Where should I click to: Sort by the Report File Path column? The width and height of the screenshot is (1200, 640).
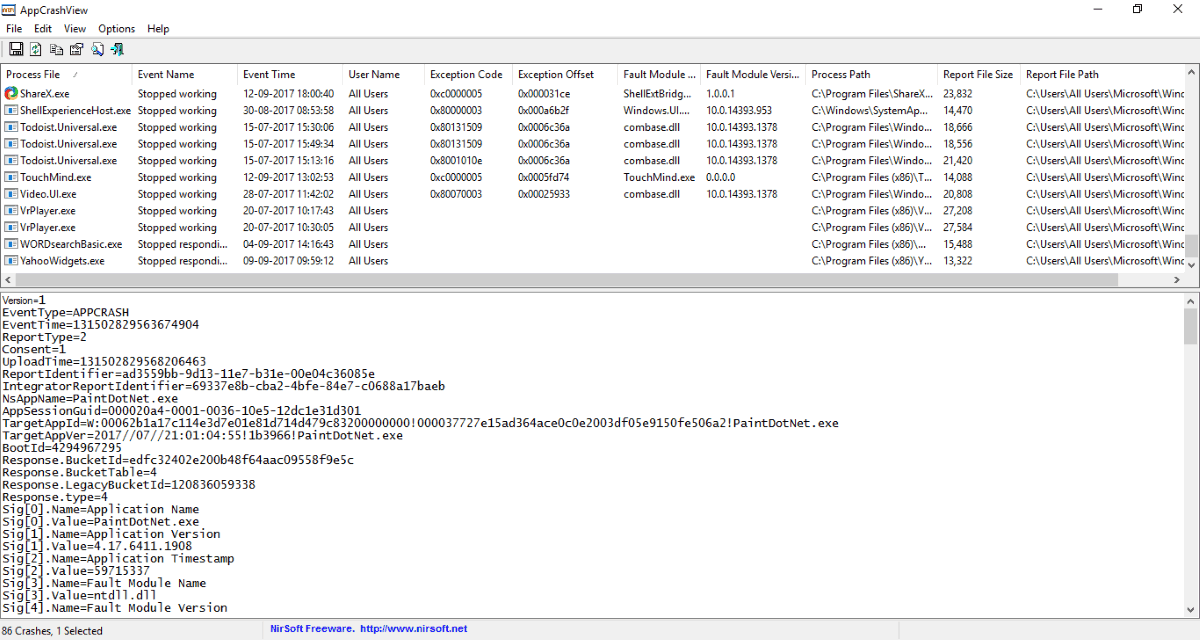coord(1102,74)
